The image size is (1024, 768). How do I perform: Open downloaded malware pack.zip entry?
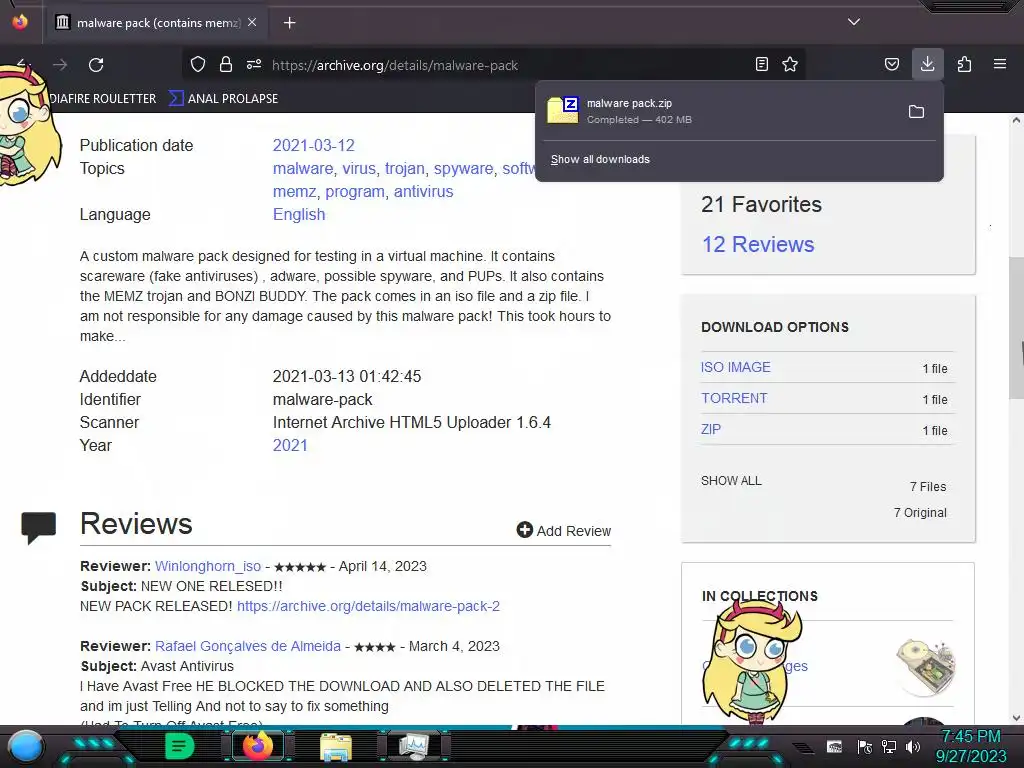click(x=718, y=111)
